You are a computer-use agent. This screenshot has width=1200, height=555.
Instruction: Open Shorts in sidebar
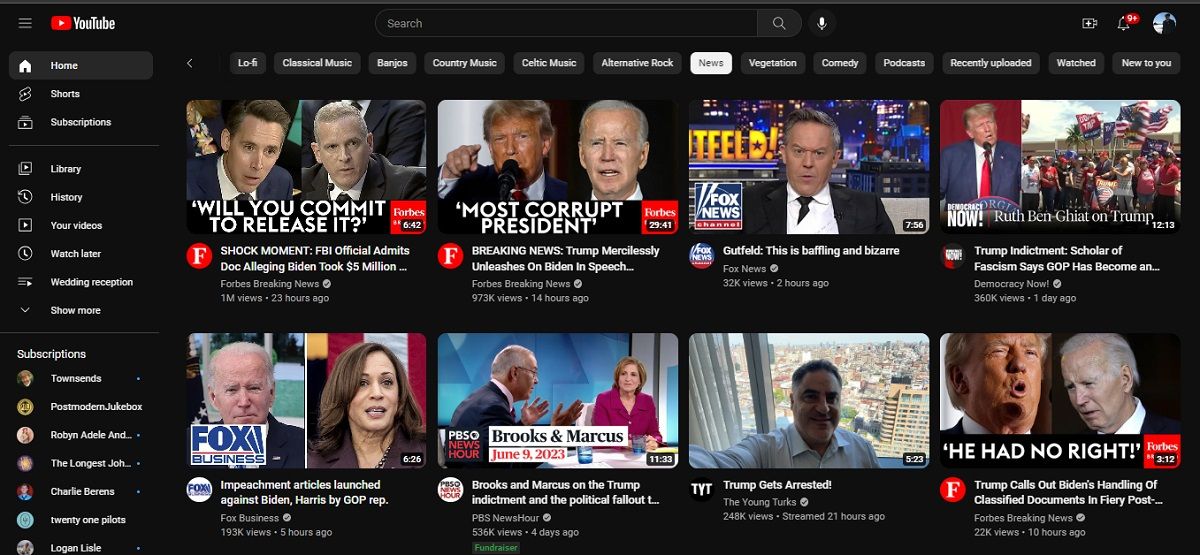tap(81, 94)
